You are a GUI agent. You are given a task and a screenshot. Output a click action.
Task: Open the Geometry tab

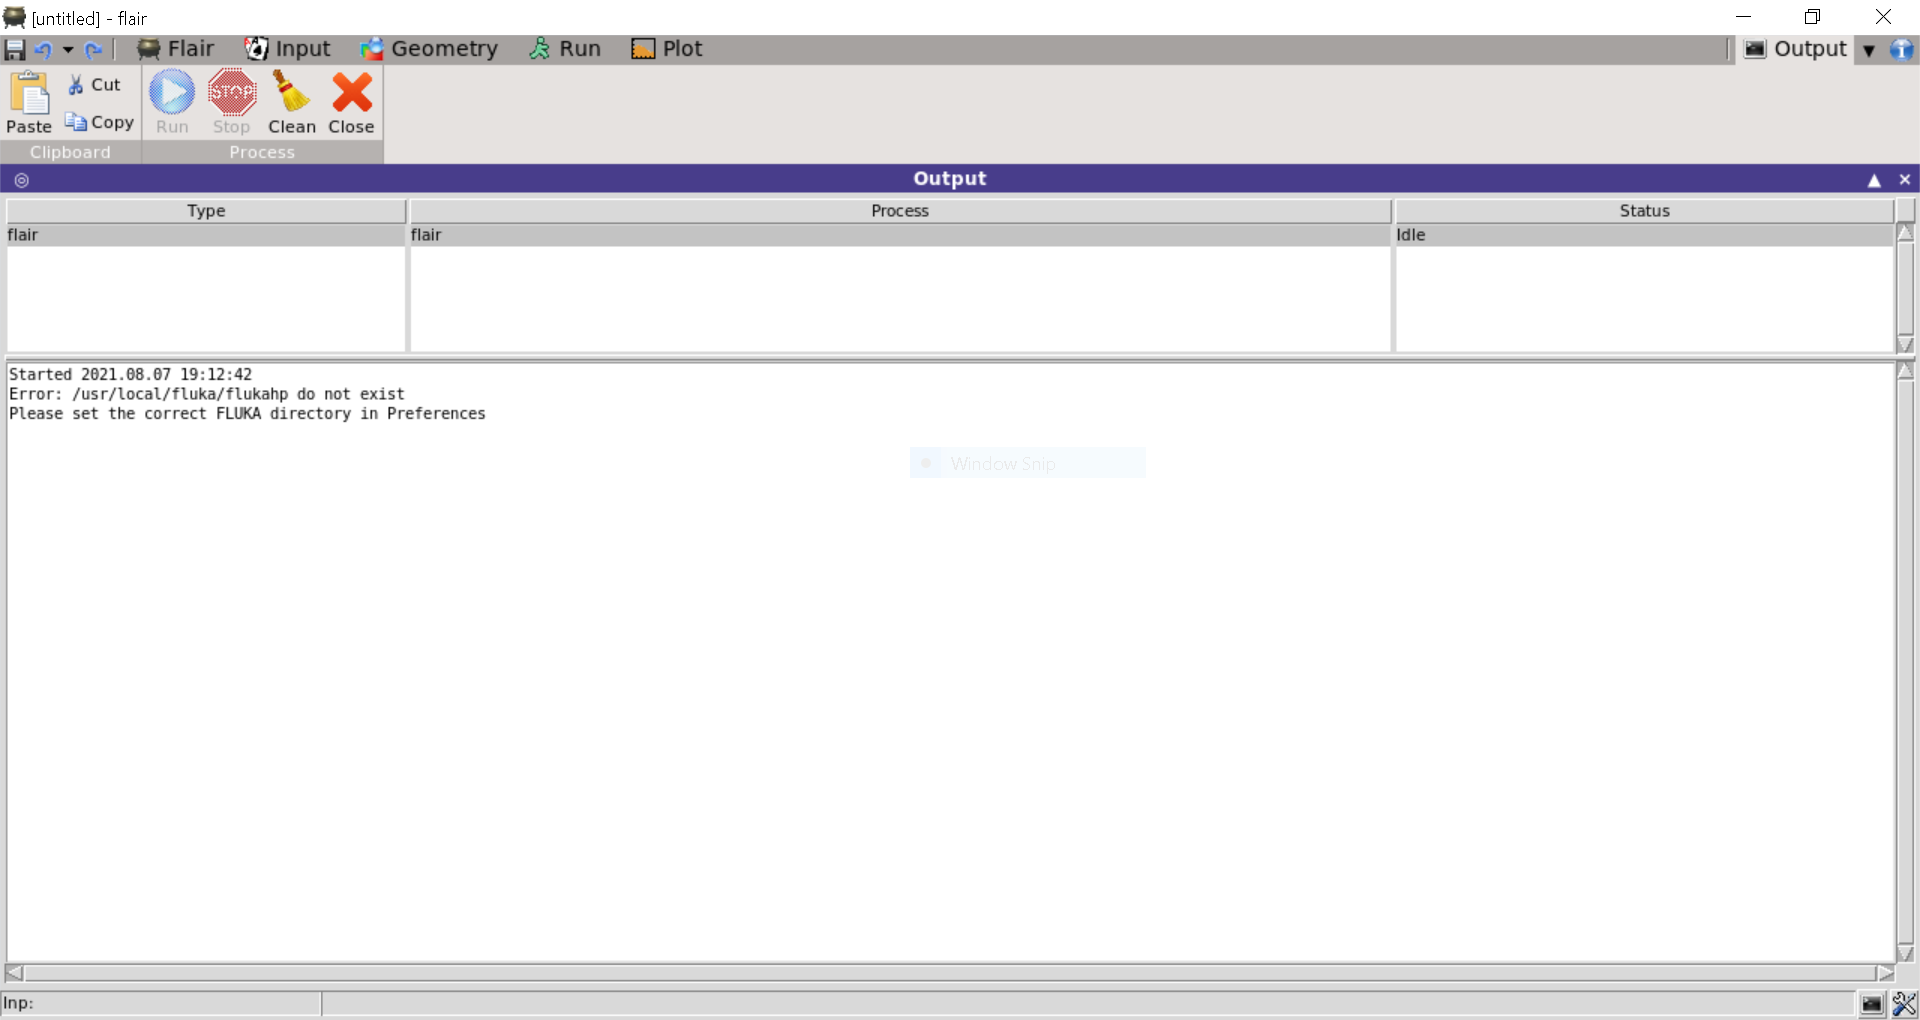click(430, 49)
